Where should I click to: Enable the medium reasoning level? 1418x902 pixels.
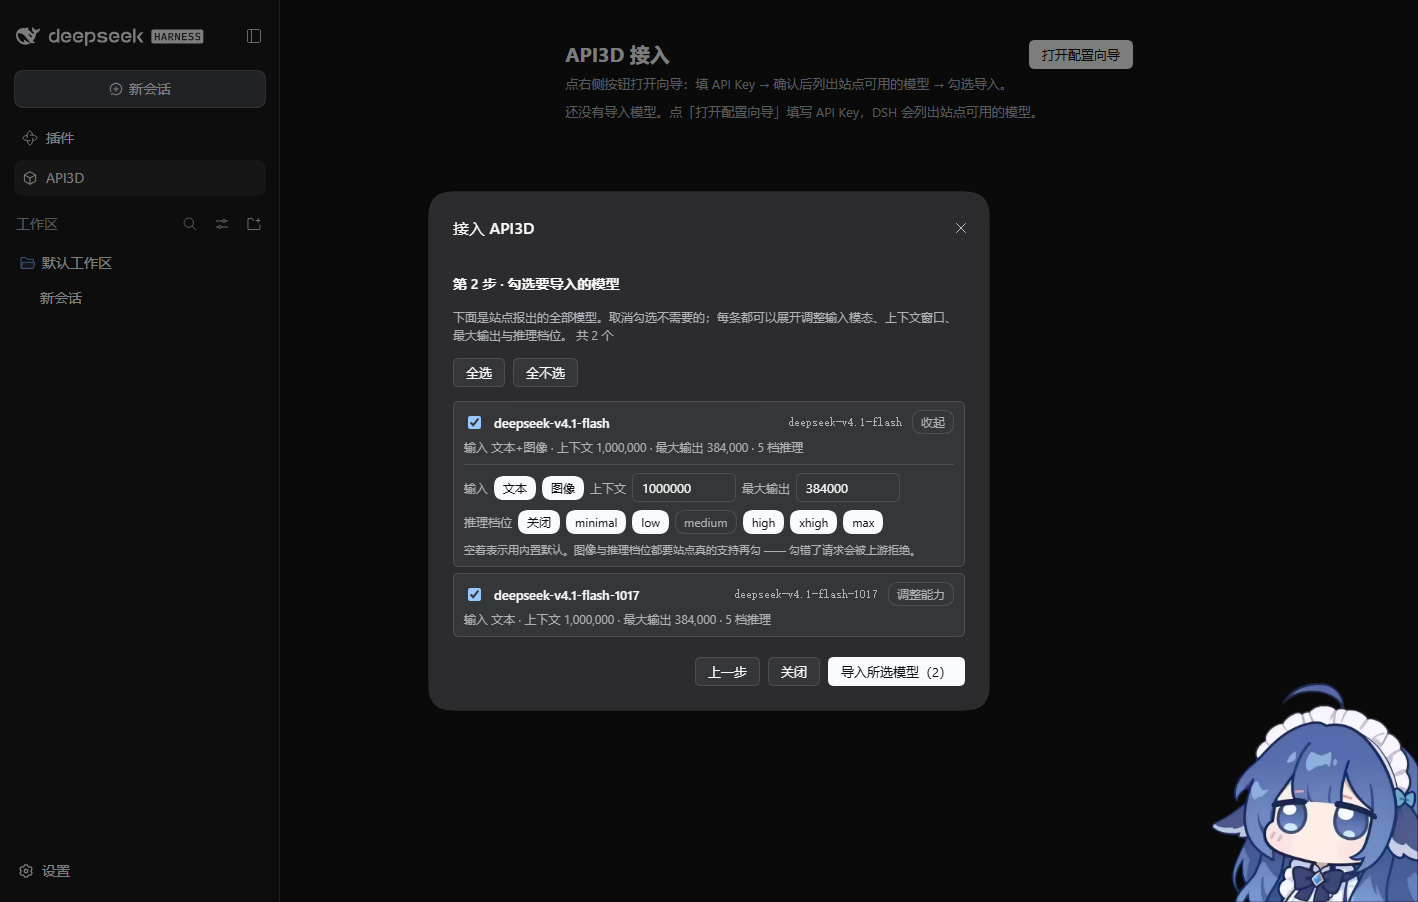(706, 523)
